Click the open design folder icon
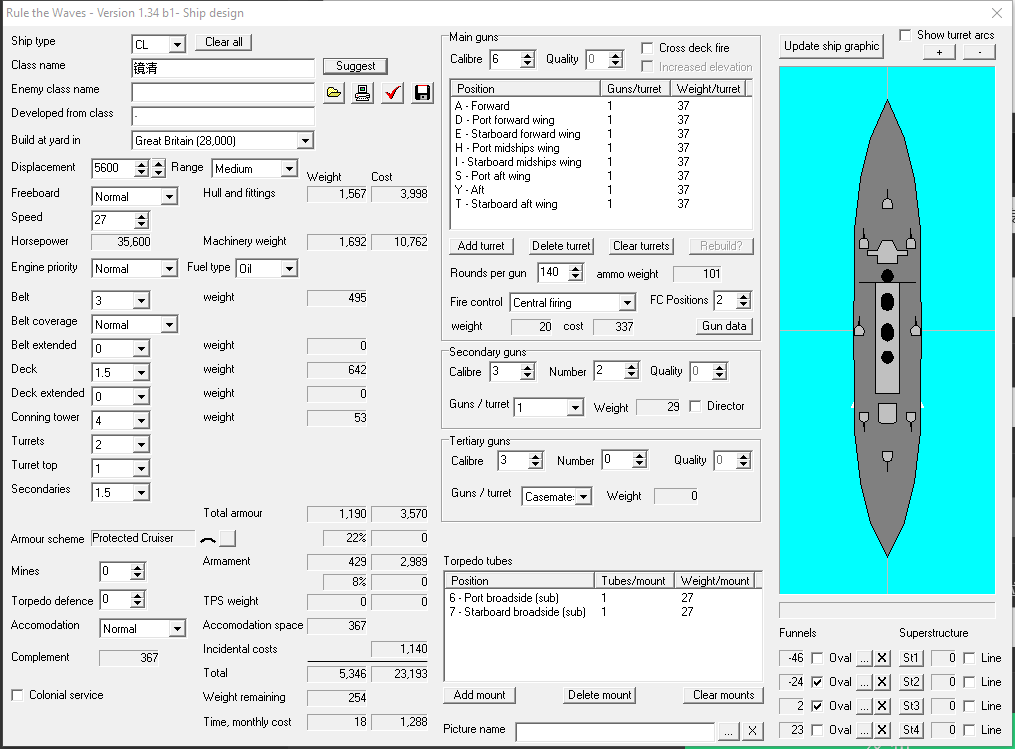1015x749 pixels. tap(334, 93)
